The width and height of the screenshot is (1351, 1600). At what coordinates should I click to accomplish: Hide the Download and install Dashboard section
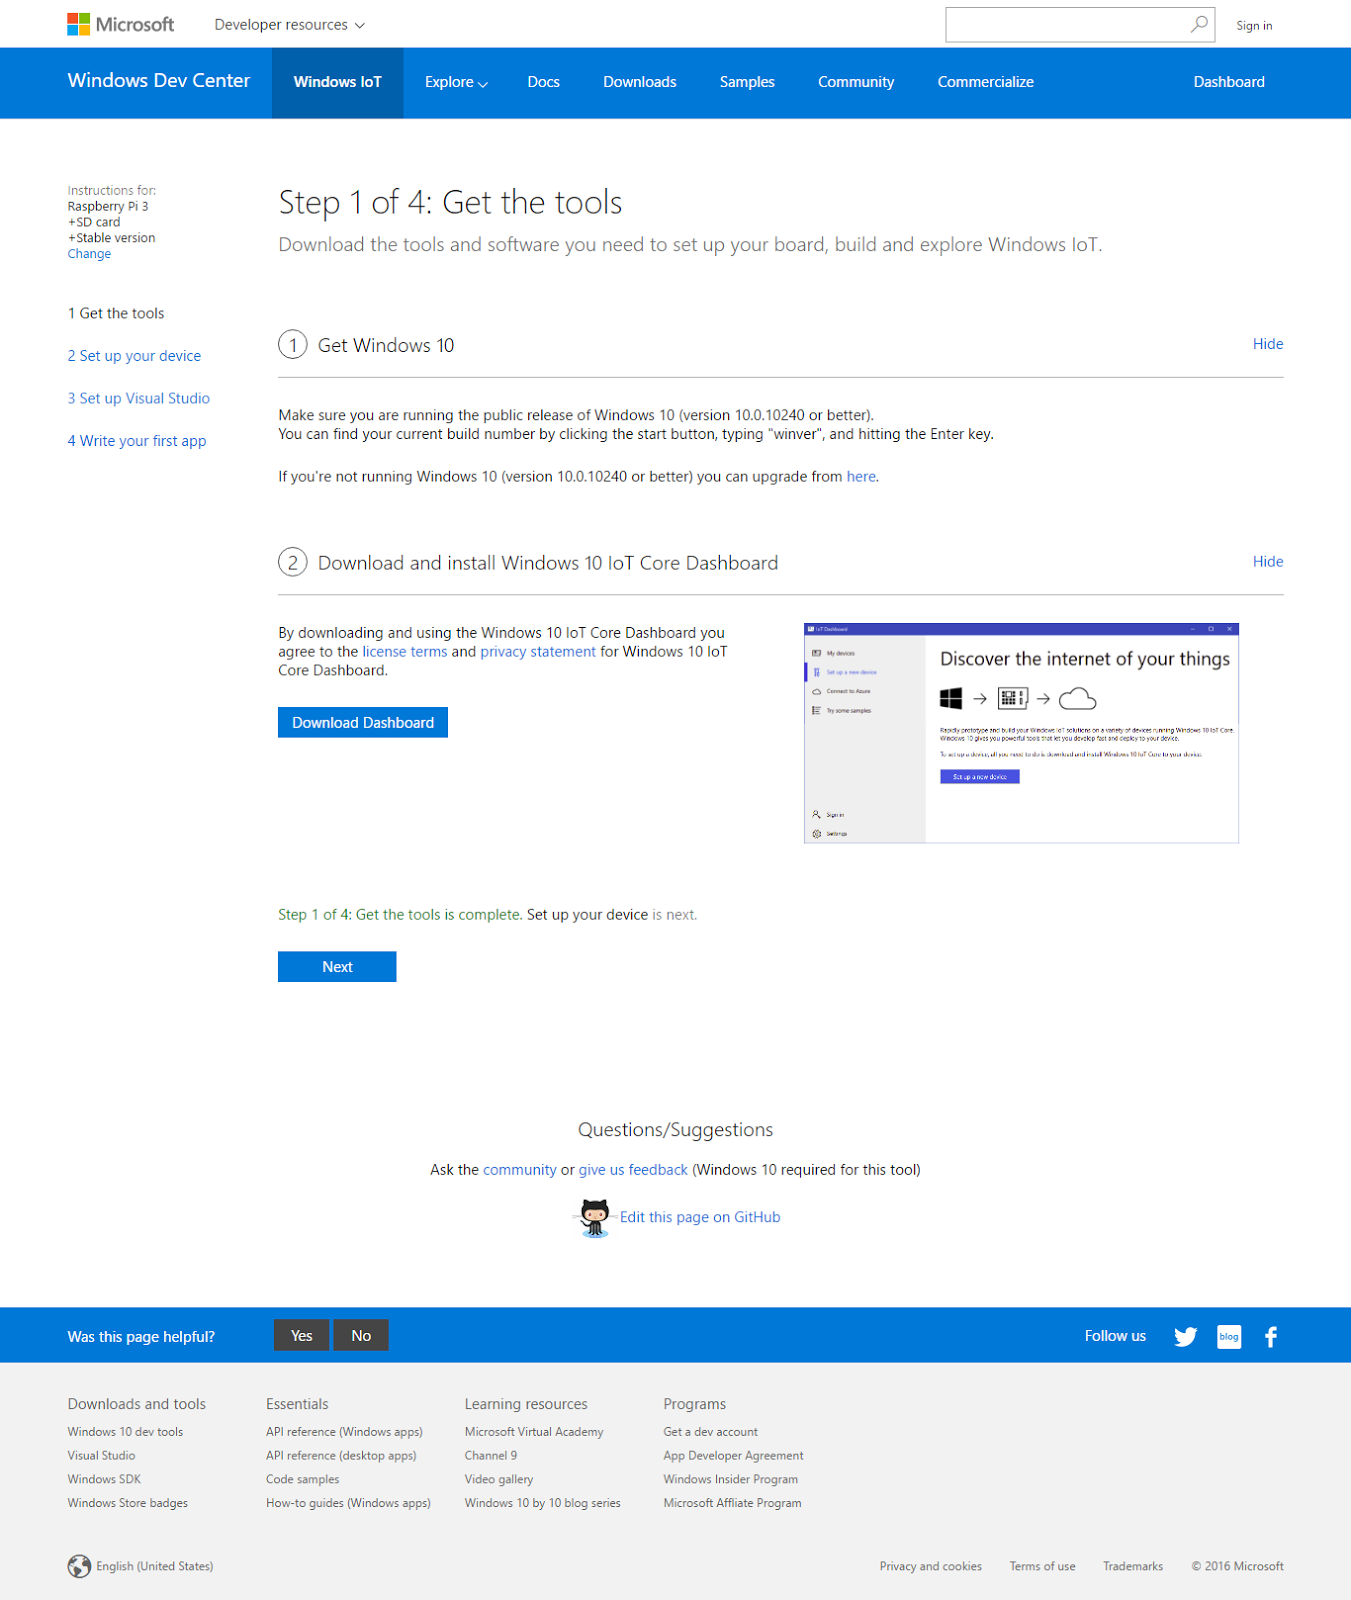[1267, 562]
